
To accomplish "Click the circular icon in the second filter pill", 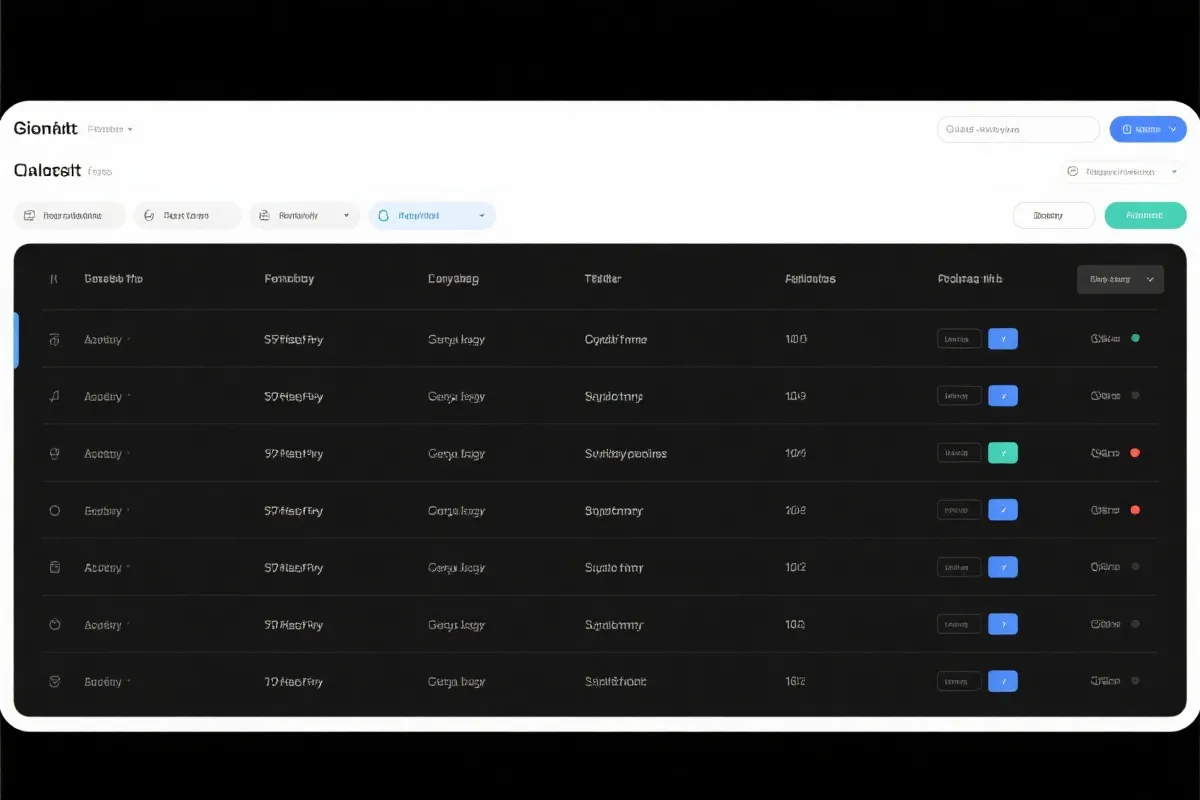I will pyautogui.click(x=149, y=215).
